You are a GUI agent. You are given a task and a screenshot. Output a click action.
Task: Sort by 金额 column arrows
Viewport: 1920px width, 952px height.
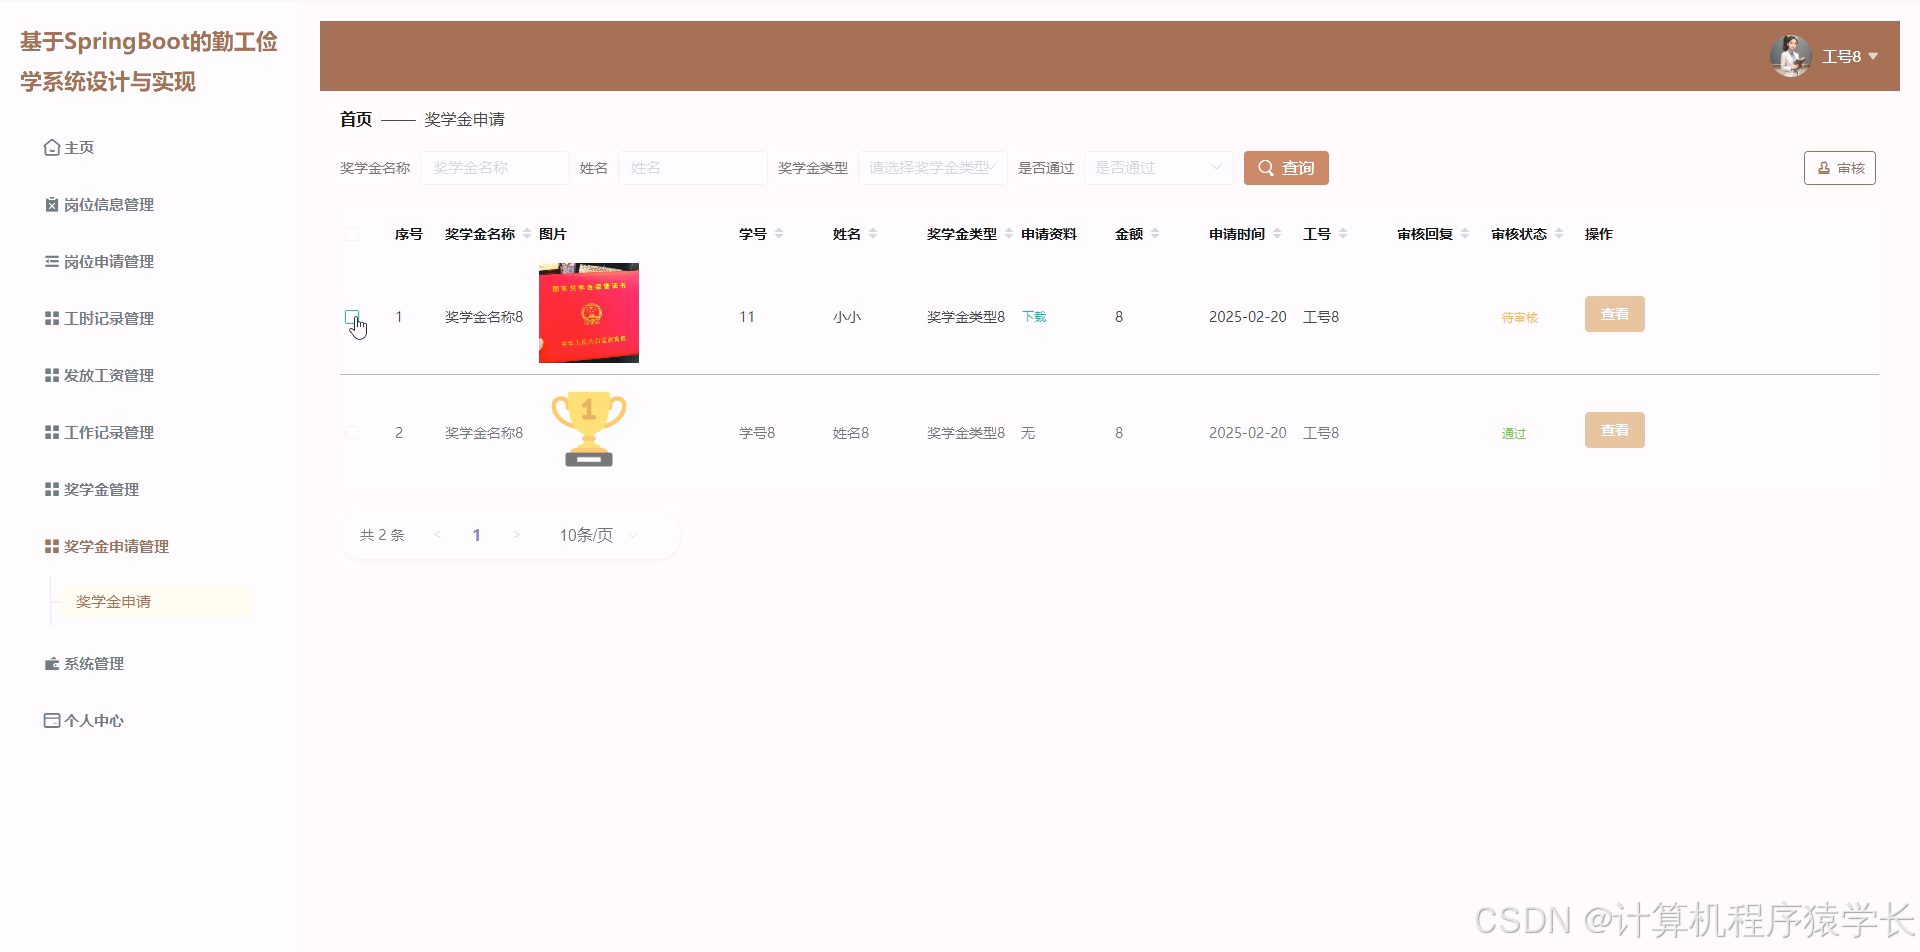click(1155, 234)
